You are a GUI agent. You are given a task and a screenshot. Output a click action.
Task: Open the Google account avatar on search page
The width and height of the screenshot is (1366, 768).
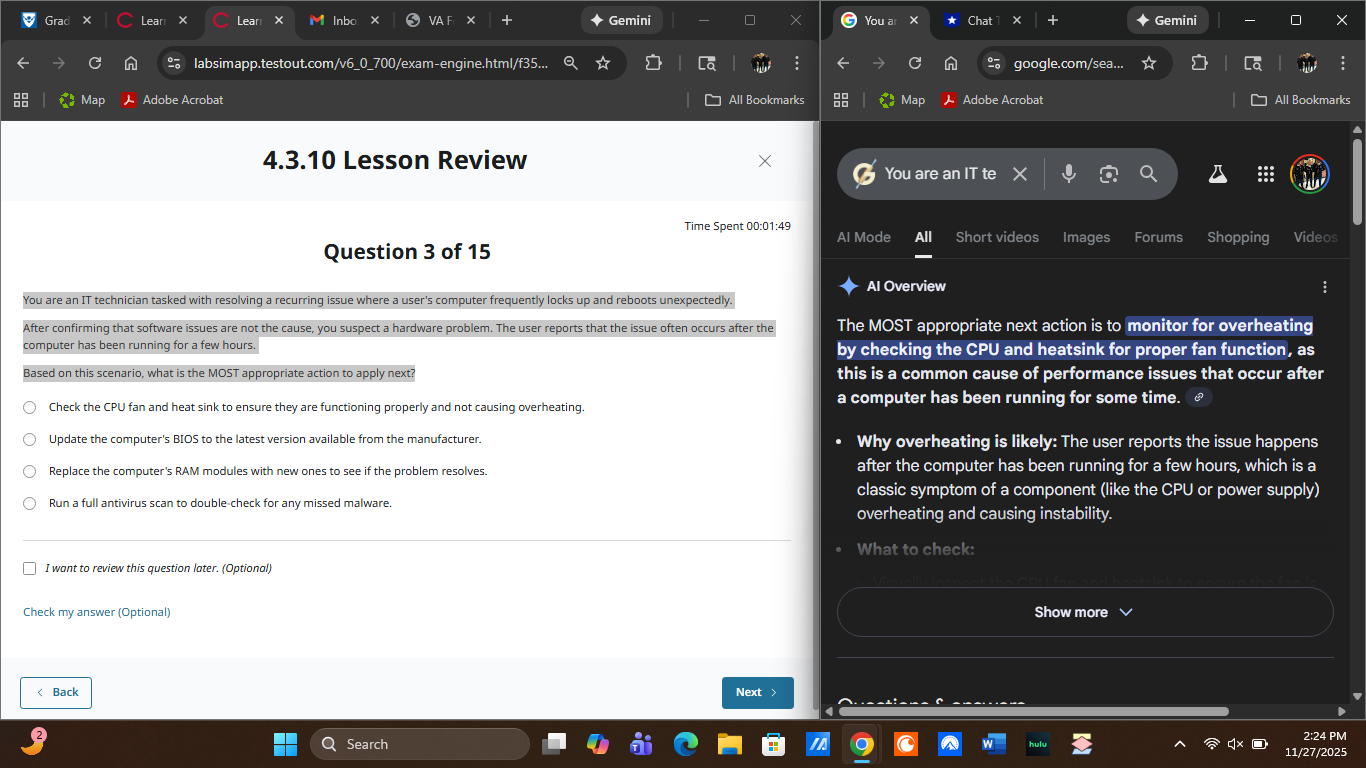[1309, 174]
